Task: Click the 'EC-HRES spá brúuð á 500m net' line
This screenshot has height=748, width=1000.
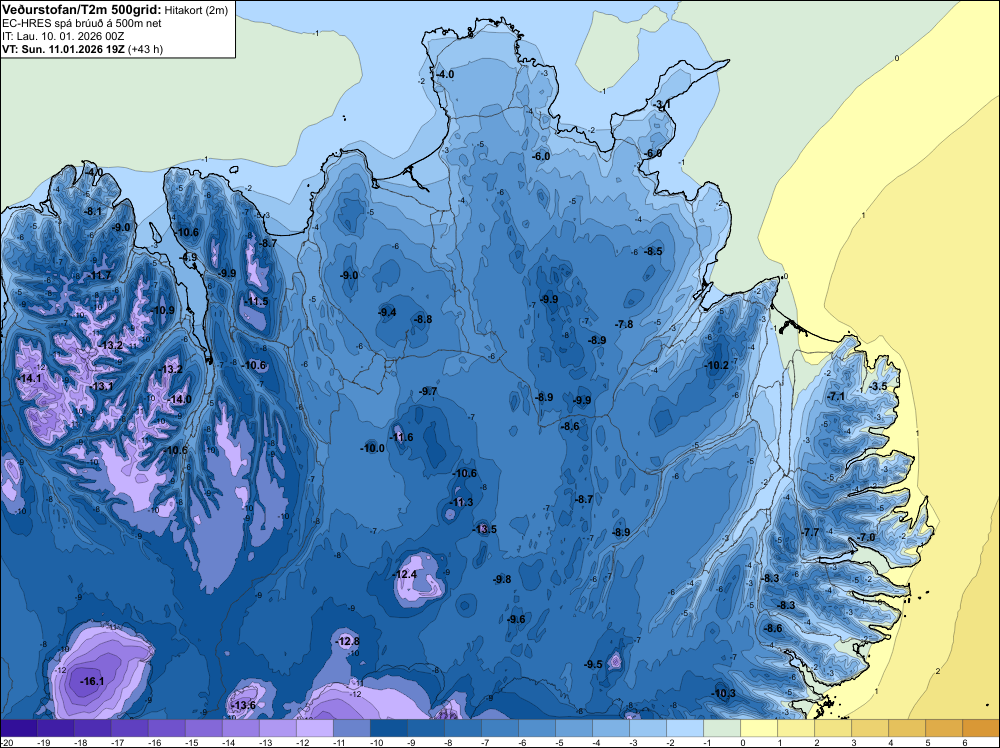Action: coord(82,24)
